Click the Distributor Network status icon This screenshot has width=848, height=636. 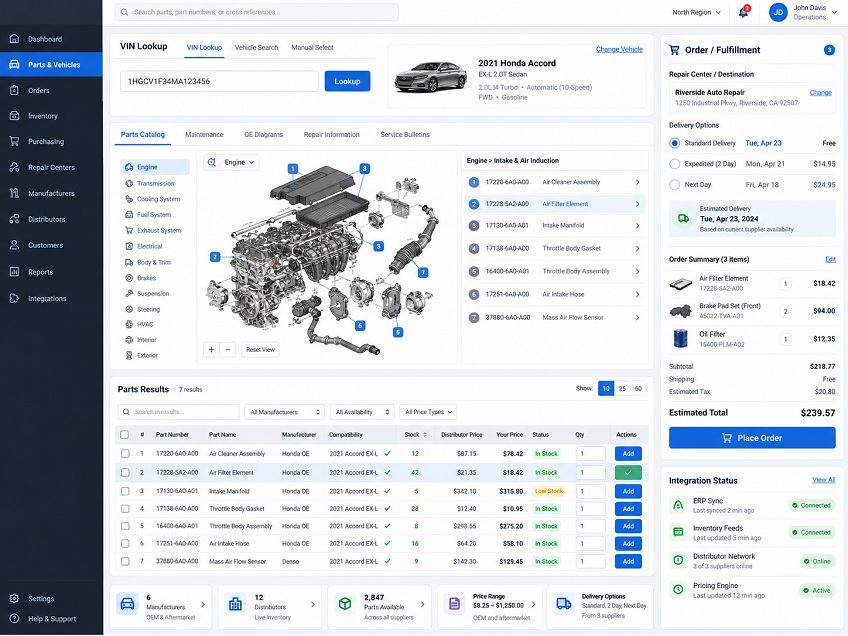point(678,560)
